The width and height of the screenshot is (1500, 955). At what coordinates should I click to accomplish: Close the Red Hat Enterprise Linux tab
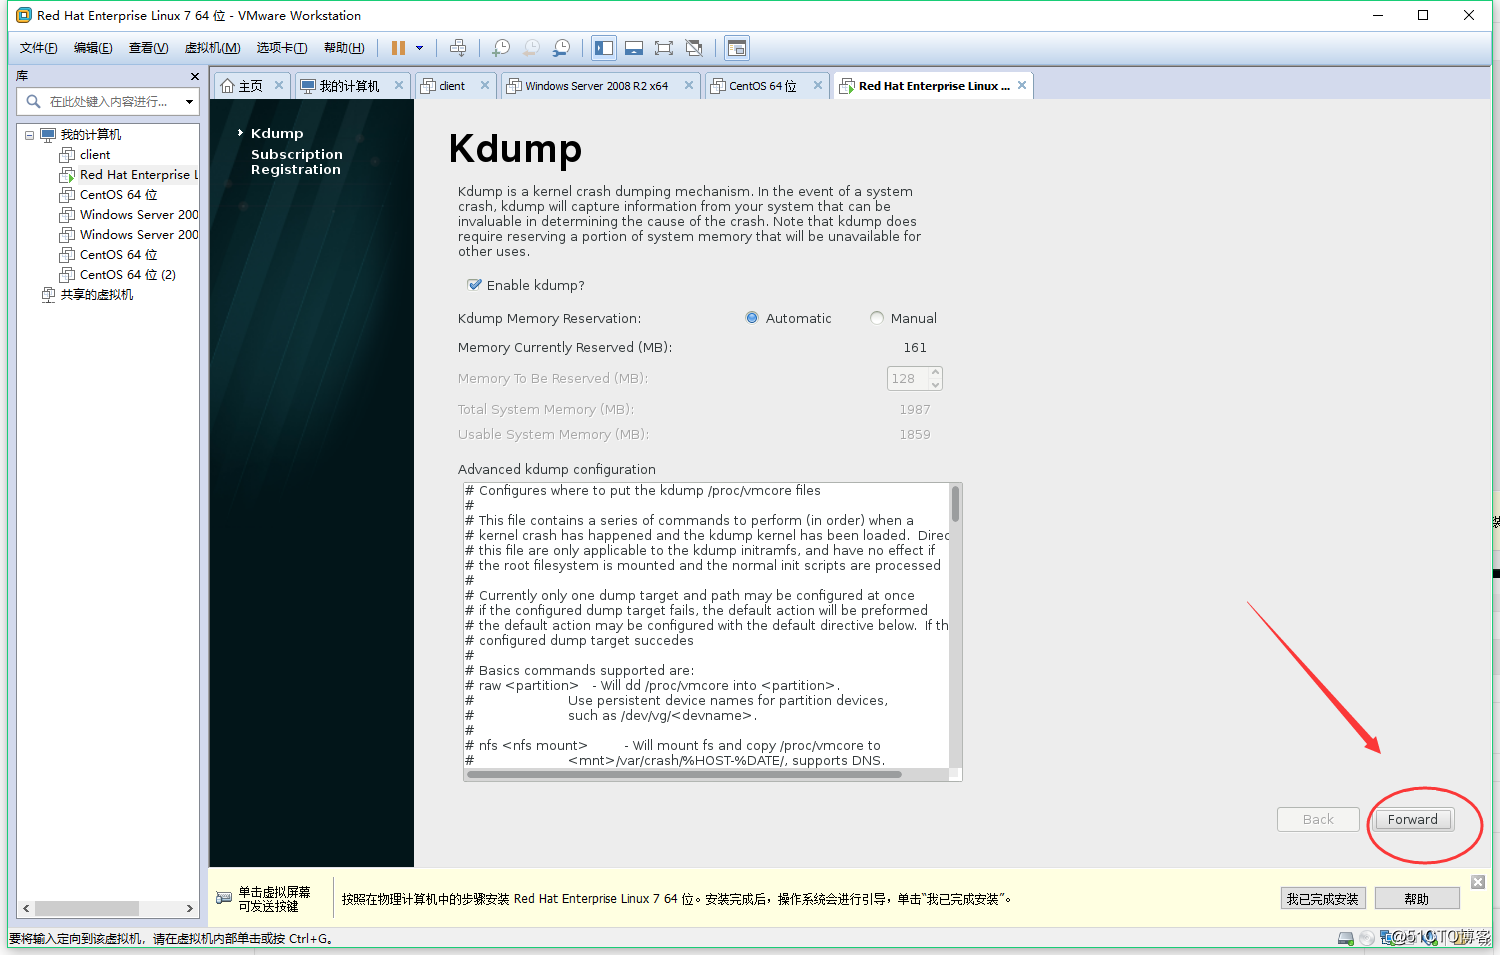tap(1022, 85)
